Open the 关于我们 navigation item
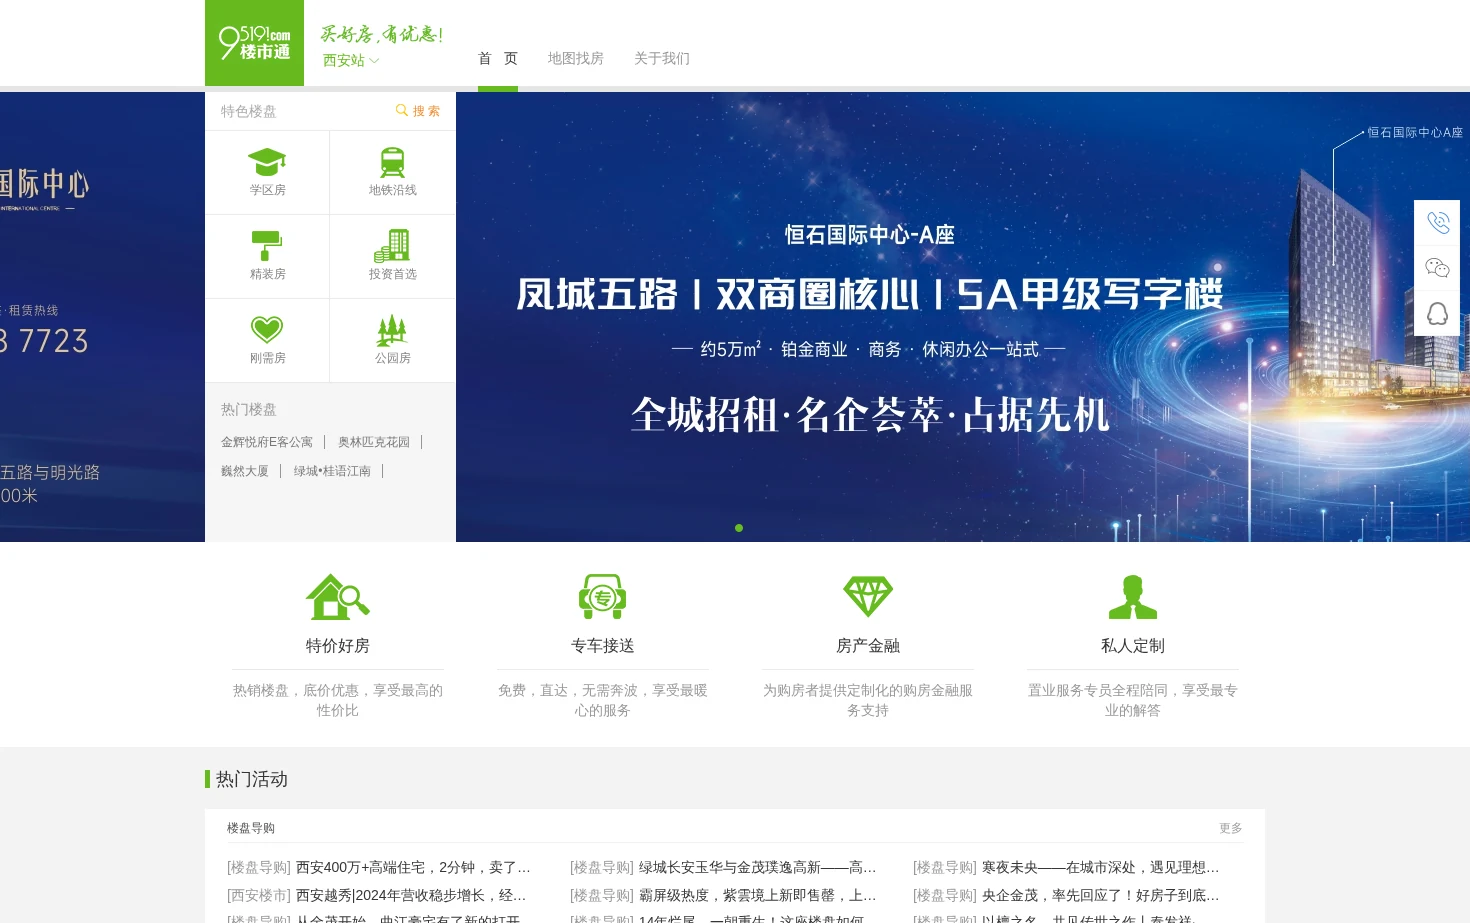This screenshot has height=923, width=1470. (662, 58)
